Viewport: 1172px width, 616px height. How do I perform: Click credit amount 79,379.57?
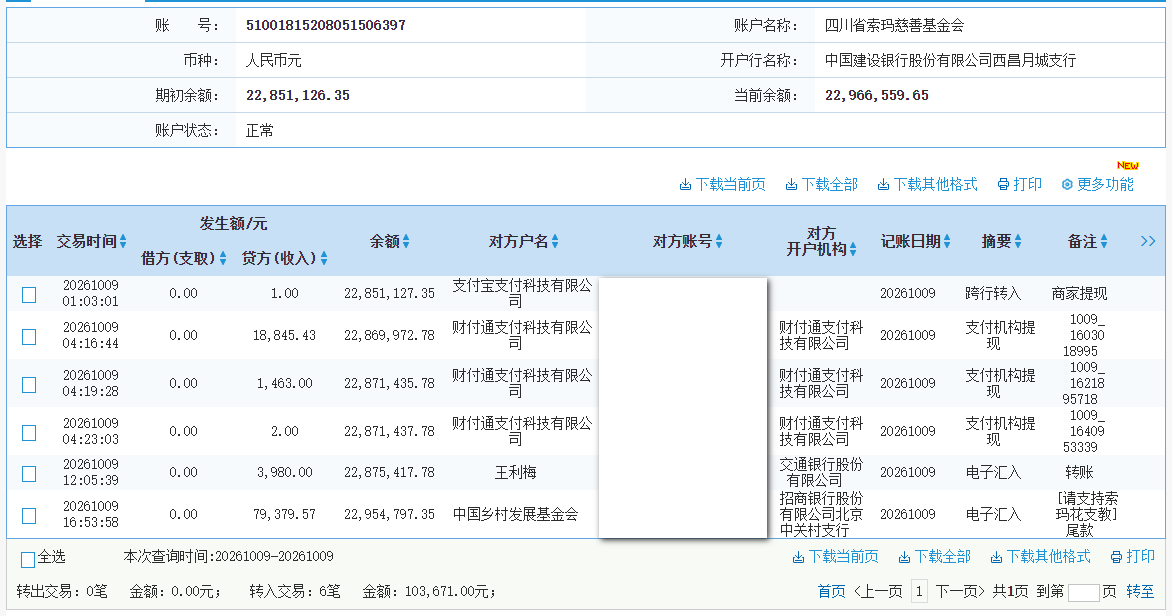click(x=284, y=514)
